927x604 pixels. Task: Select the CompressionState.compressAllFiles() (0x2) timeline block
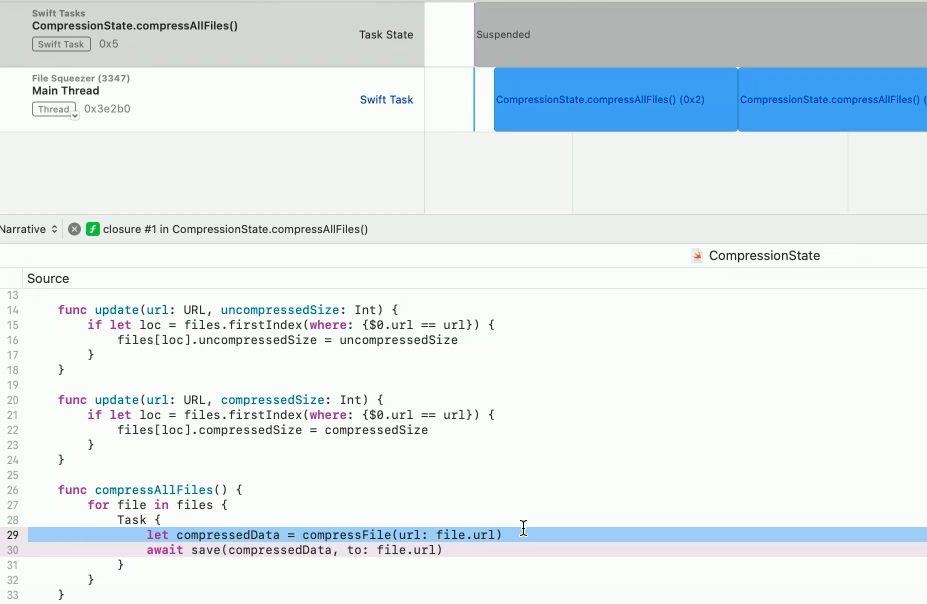pos(615,99)
